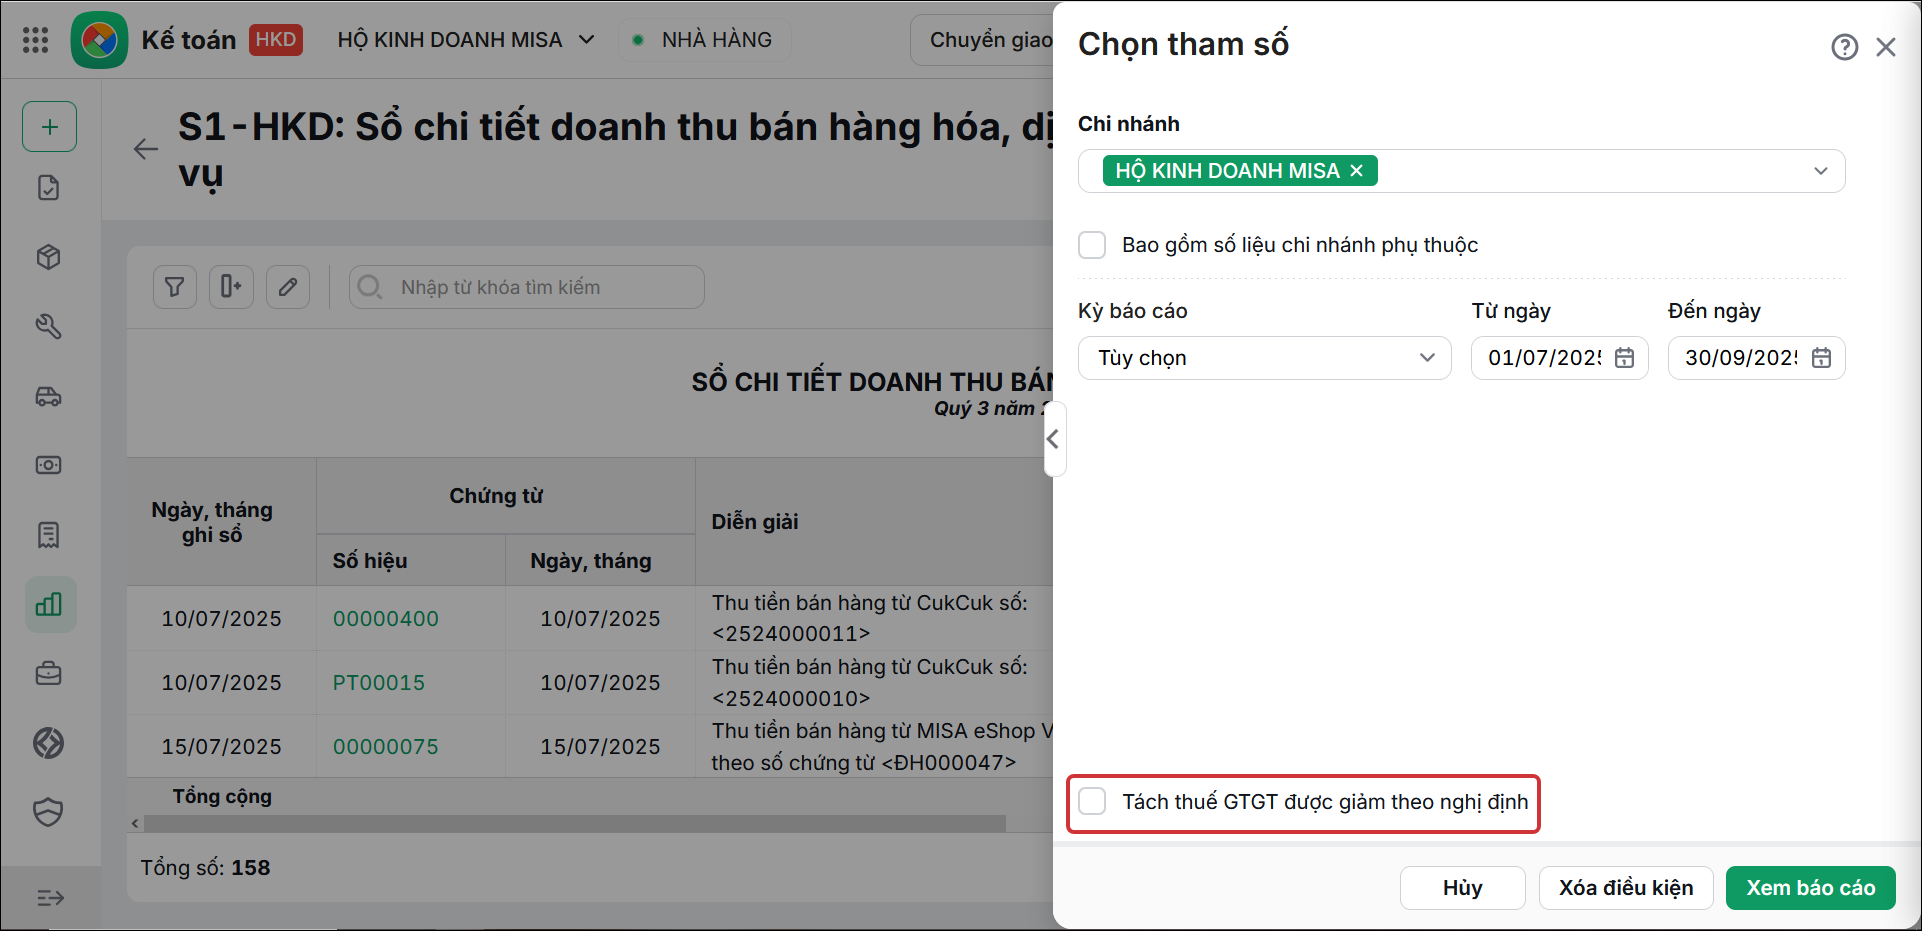Open the truck icon in sidebar
The image size is (1922, 931).
coord(49,396)
